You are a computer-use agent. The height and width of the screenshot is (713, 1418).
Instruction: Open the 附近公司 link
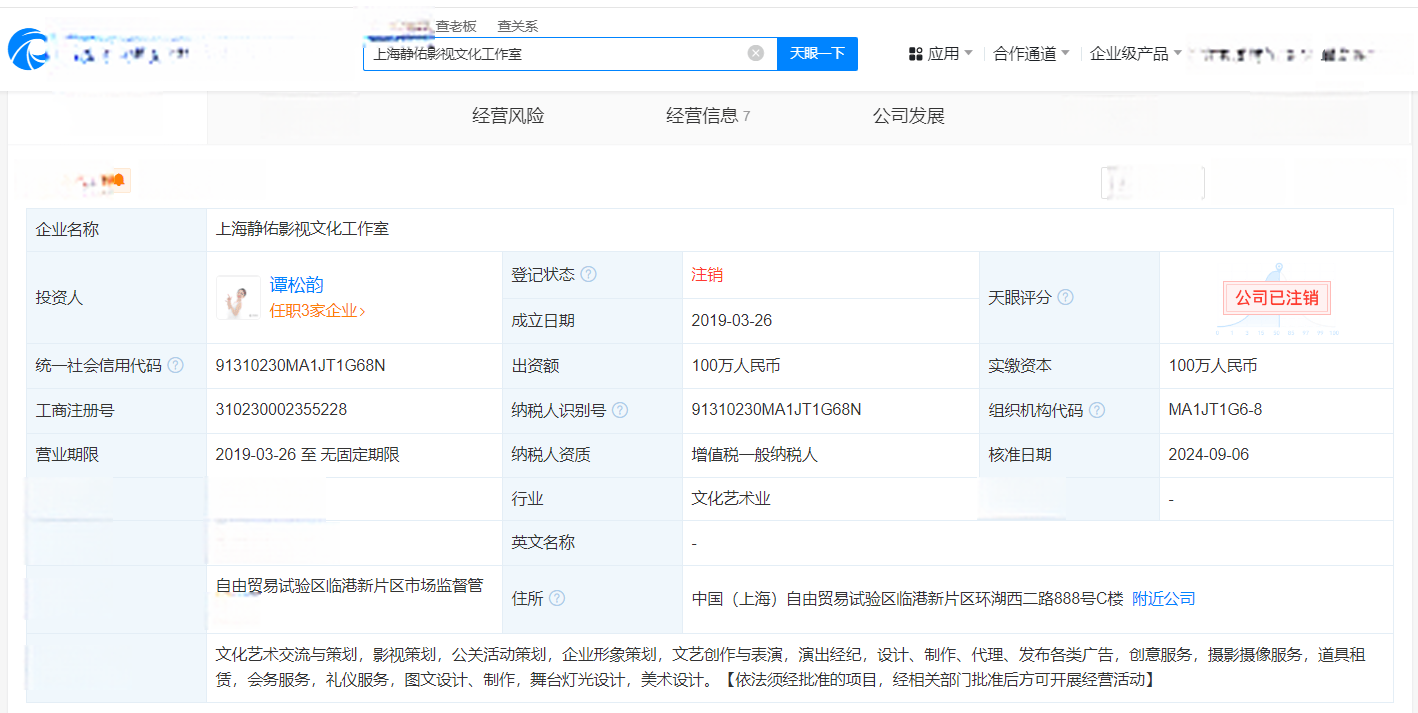tap(1163, 598)
